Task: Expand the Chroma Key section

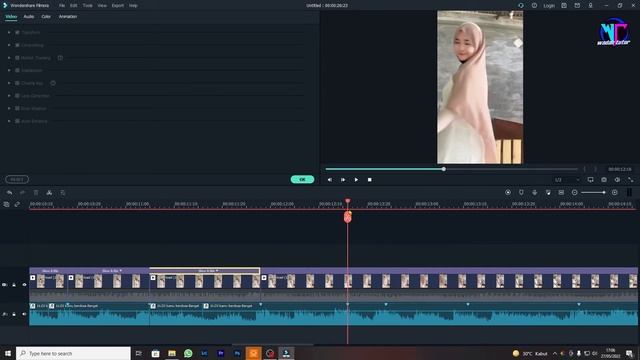Action: coord(9,83)
